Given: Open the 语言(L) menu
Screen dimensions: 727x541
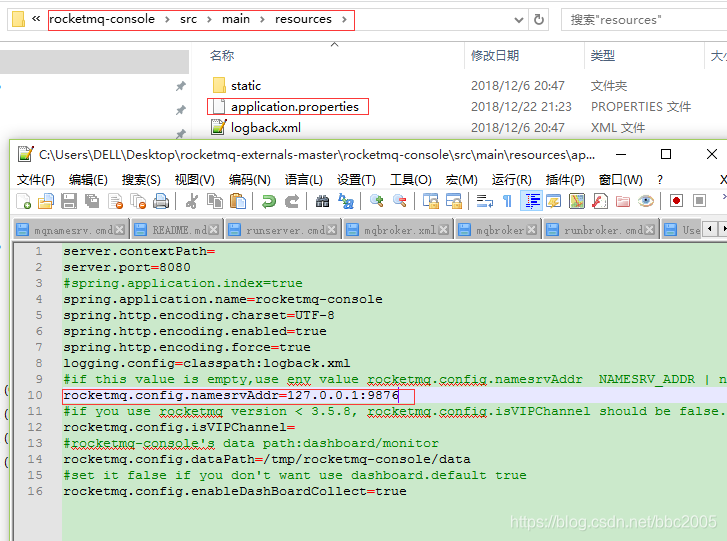Looking at the screenshot, I should (304, 179).
